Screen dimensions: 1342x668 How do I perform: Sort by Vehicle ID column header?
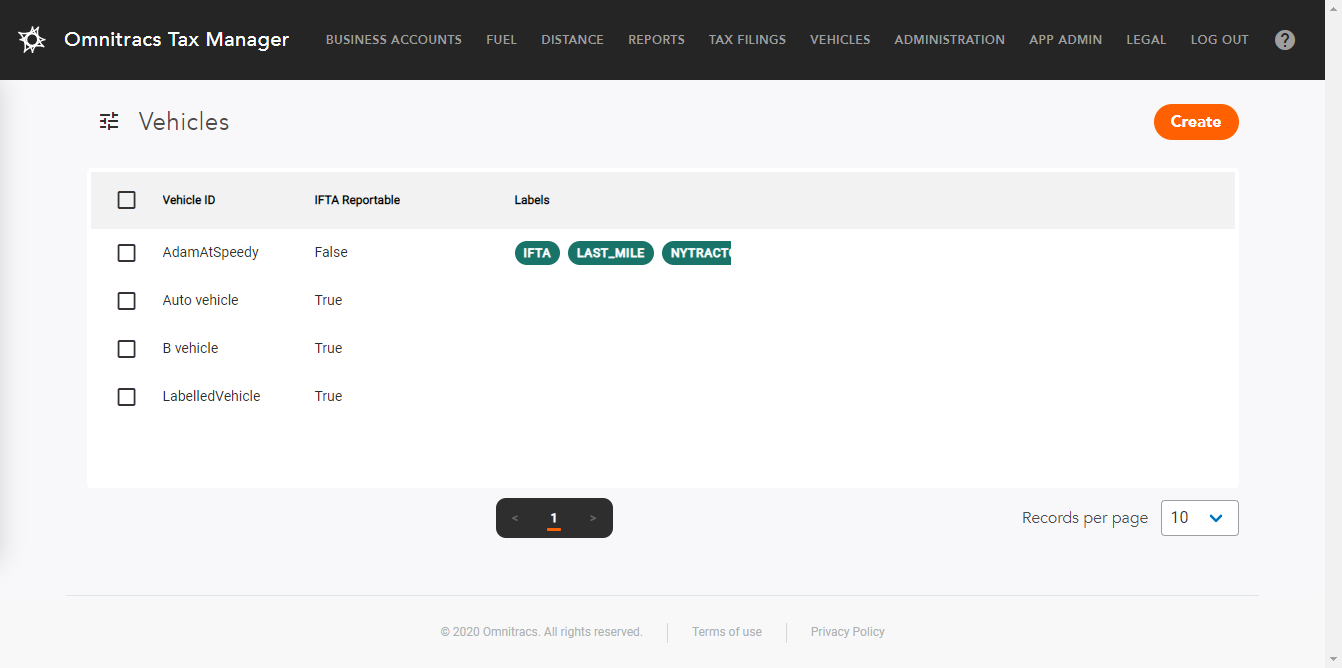[x=189, y=200]
